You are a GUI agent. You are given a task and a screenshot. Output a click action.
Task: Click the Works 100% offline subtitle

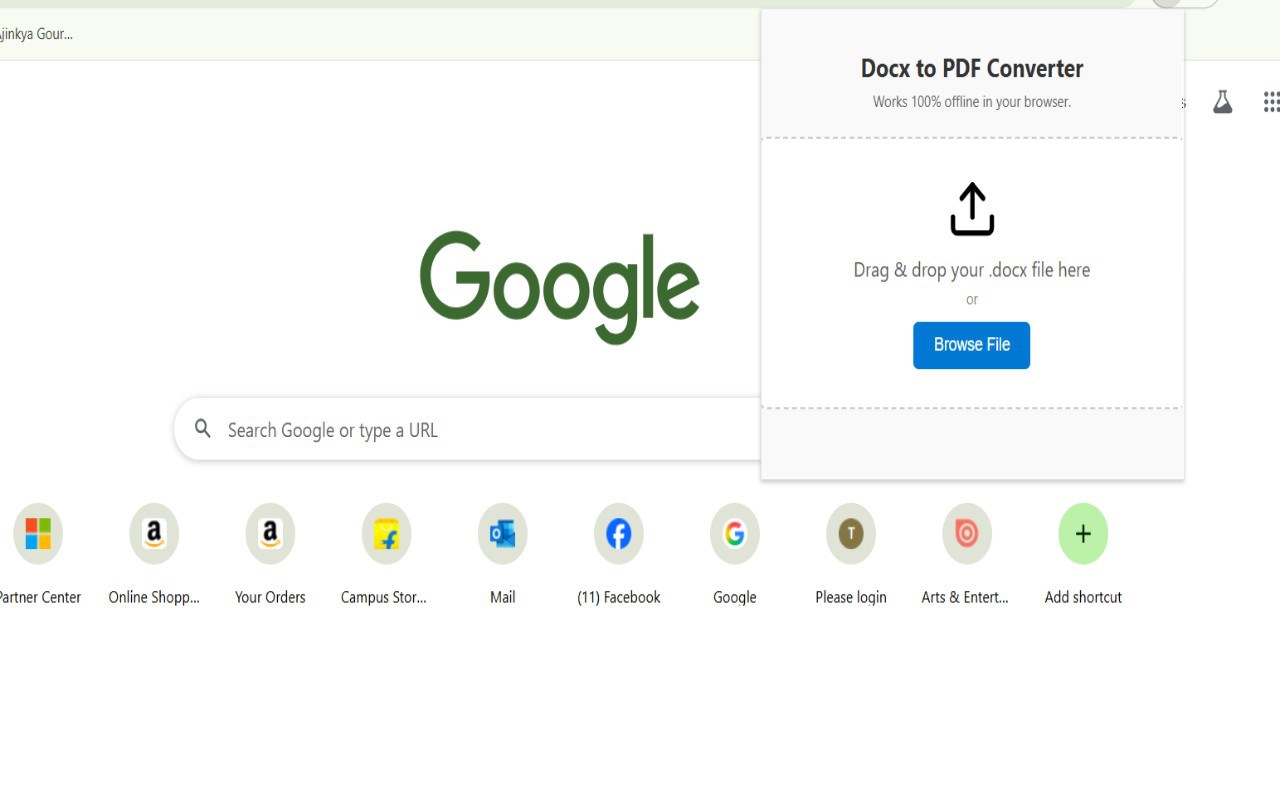[x=972, y=102]
